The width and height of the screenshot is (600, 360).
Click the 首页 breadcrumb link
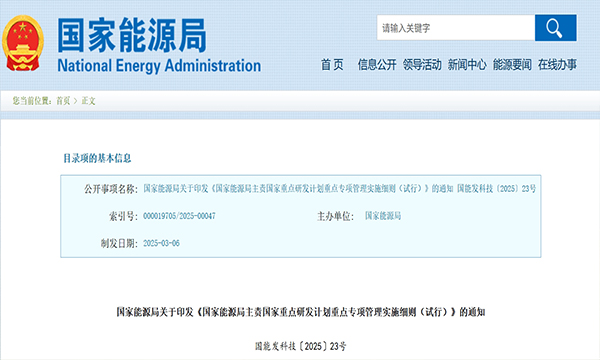coord(63,101)
